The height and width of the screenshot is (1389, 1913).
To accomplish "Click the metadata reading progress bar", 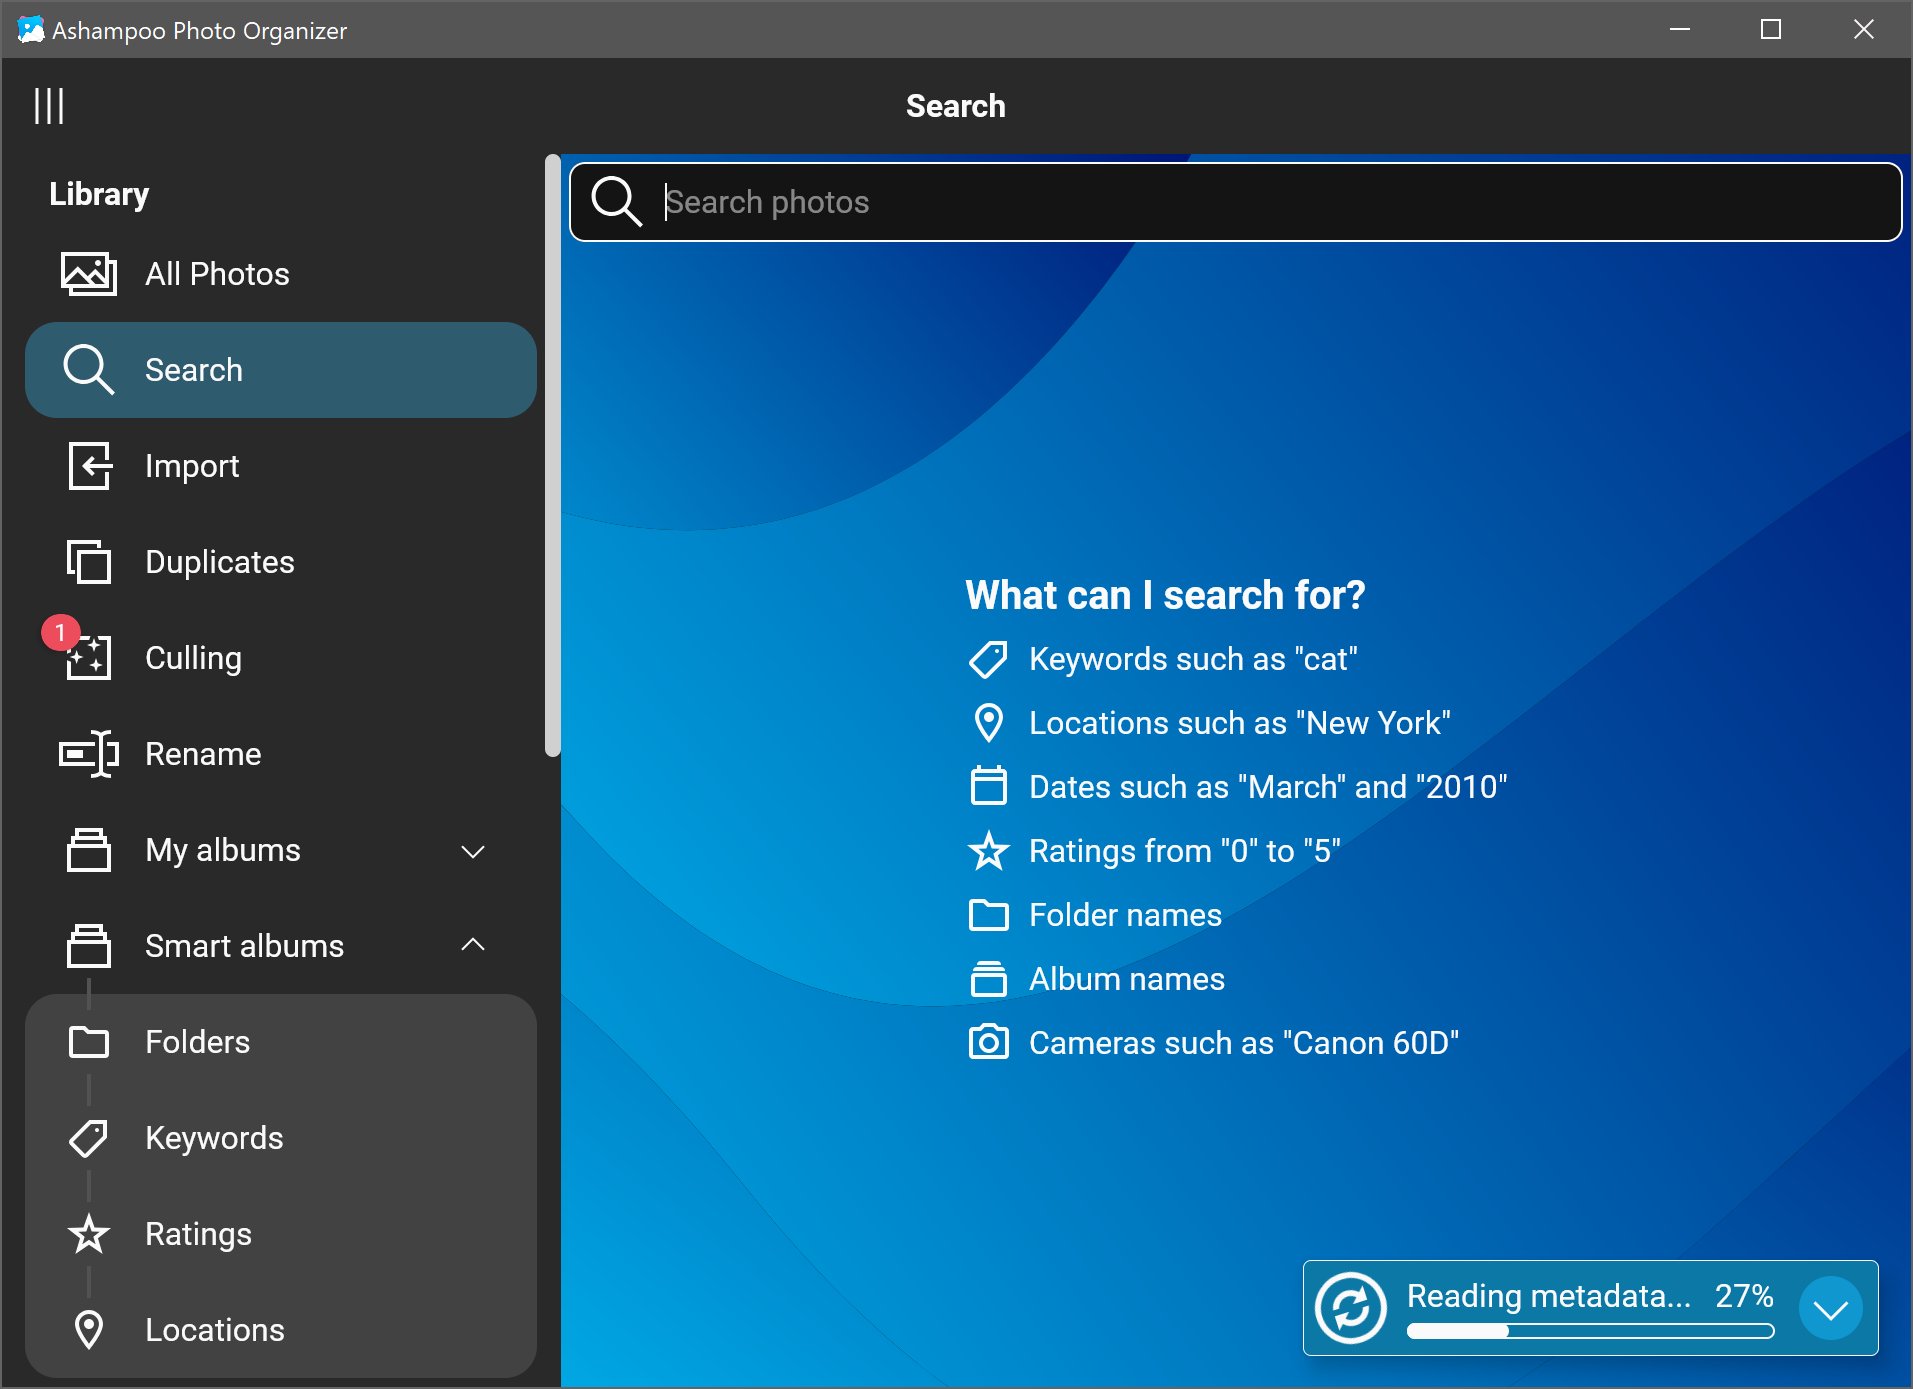I will click(1590, 1331).
